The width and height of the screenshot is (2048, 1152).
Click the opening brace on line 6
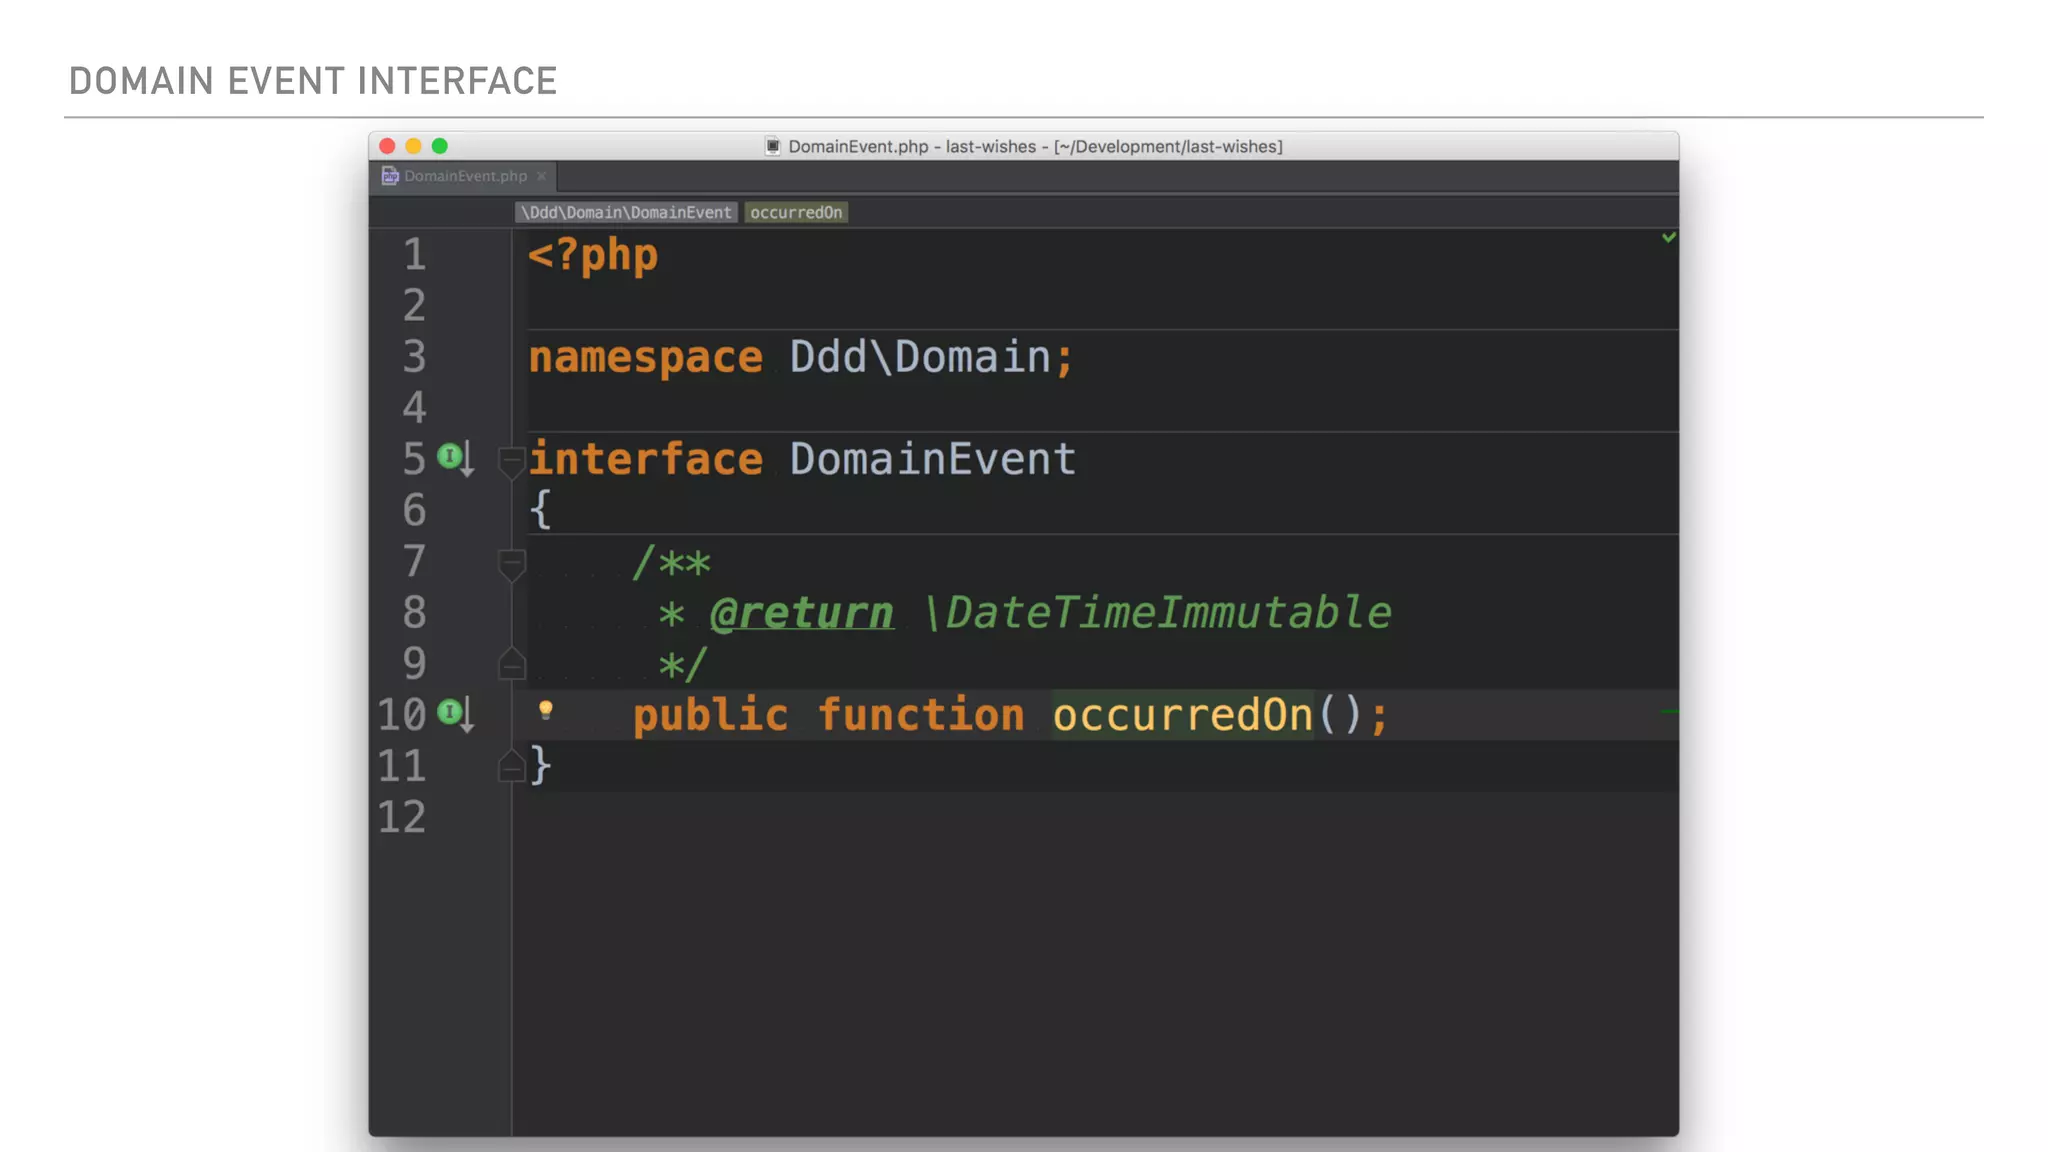[x=540, y=510]
